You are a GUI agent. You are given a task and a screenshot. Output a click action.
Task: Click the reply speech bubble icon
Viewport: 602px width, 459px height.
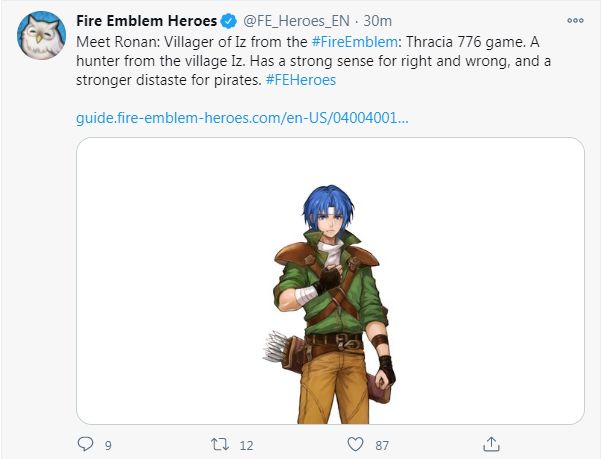[x=86, y=443]
